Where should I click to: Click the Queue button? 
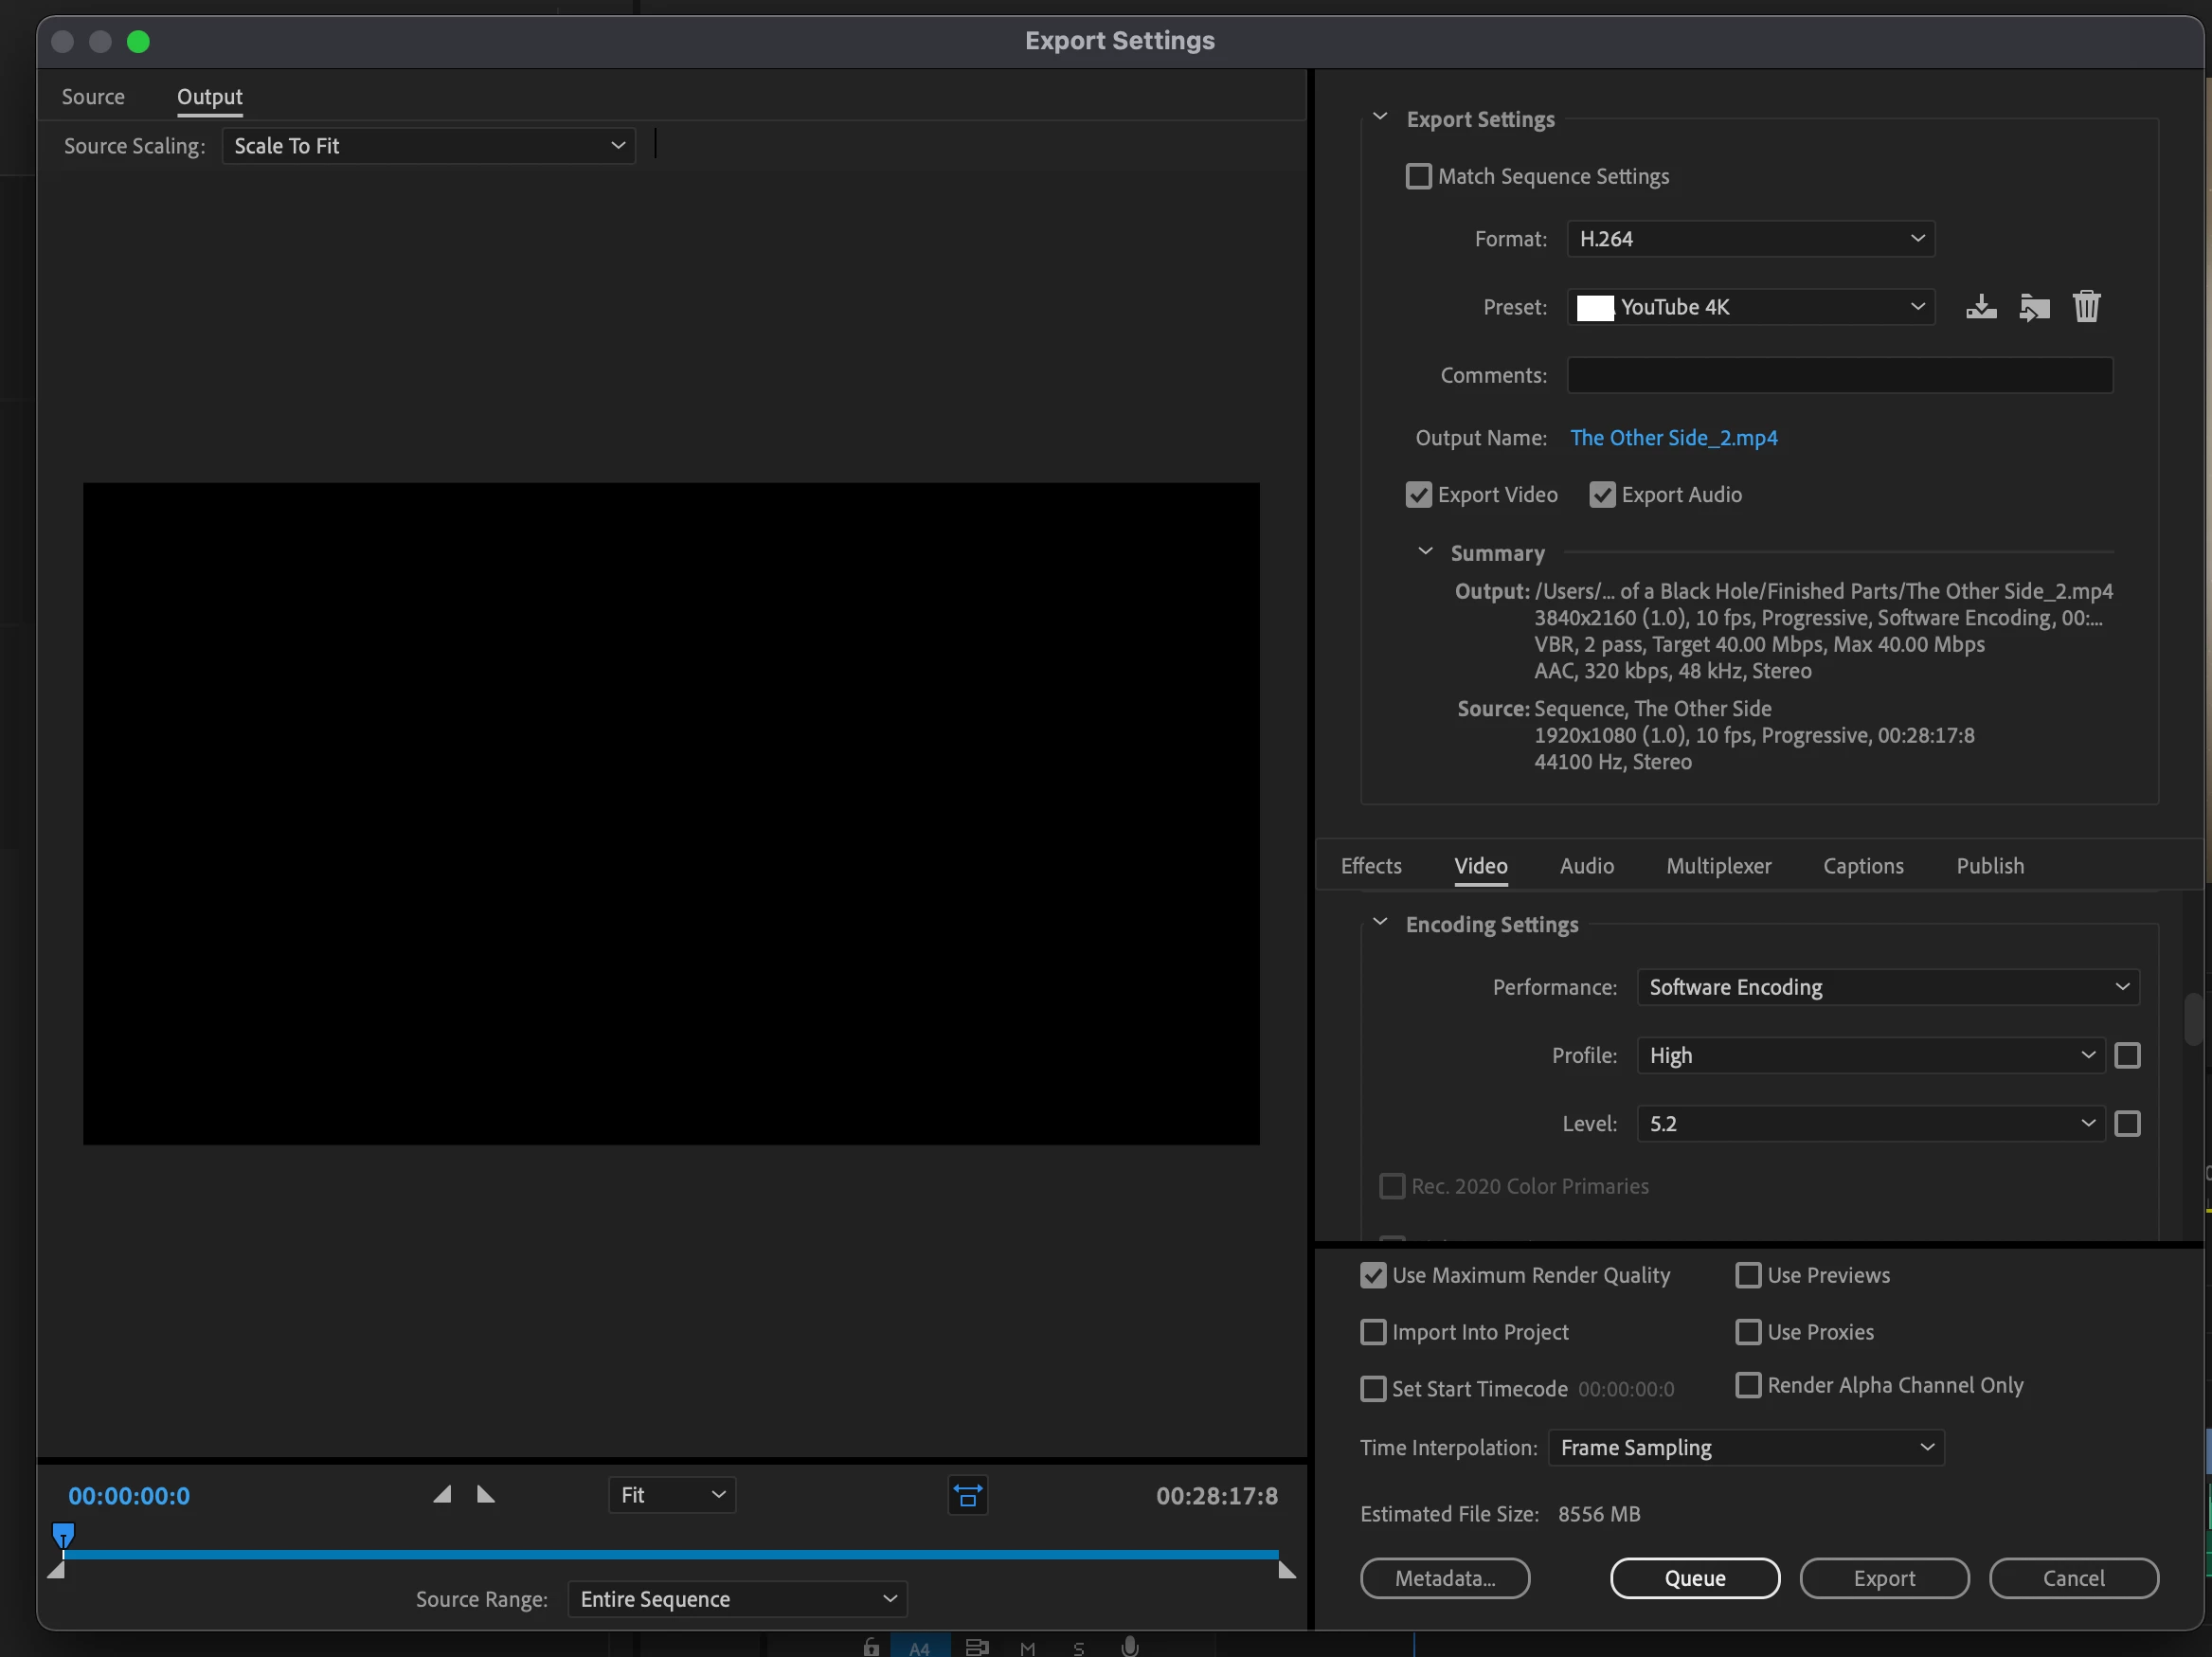(x=1694, y=1578)
